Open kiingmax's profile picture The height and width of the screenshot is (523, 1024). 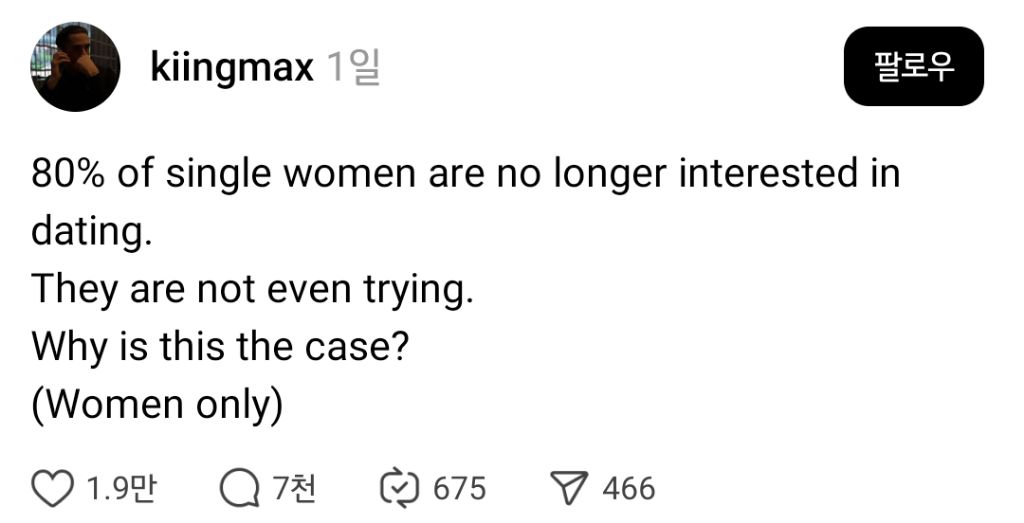(76, 67)
